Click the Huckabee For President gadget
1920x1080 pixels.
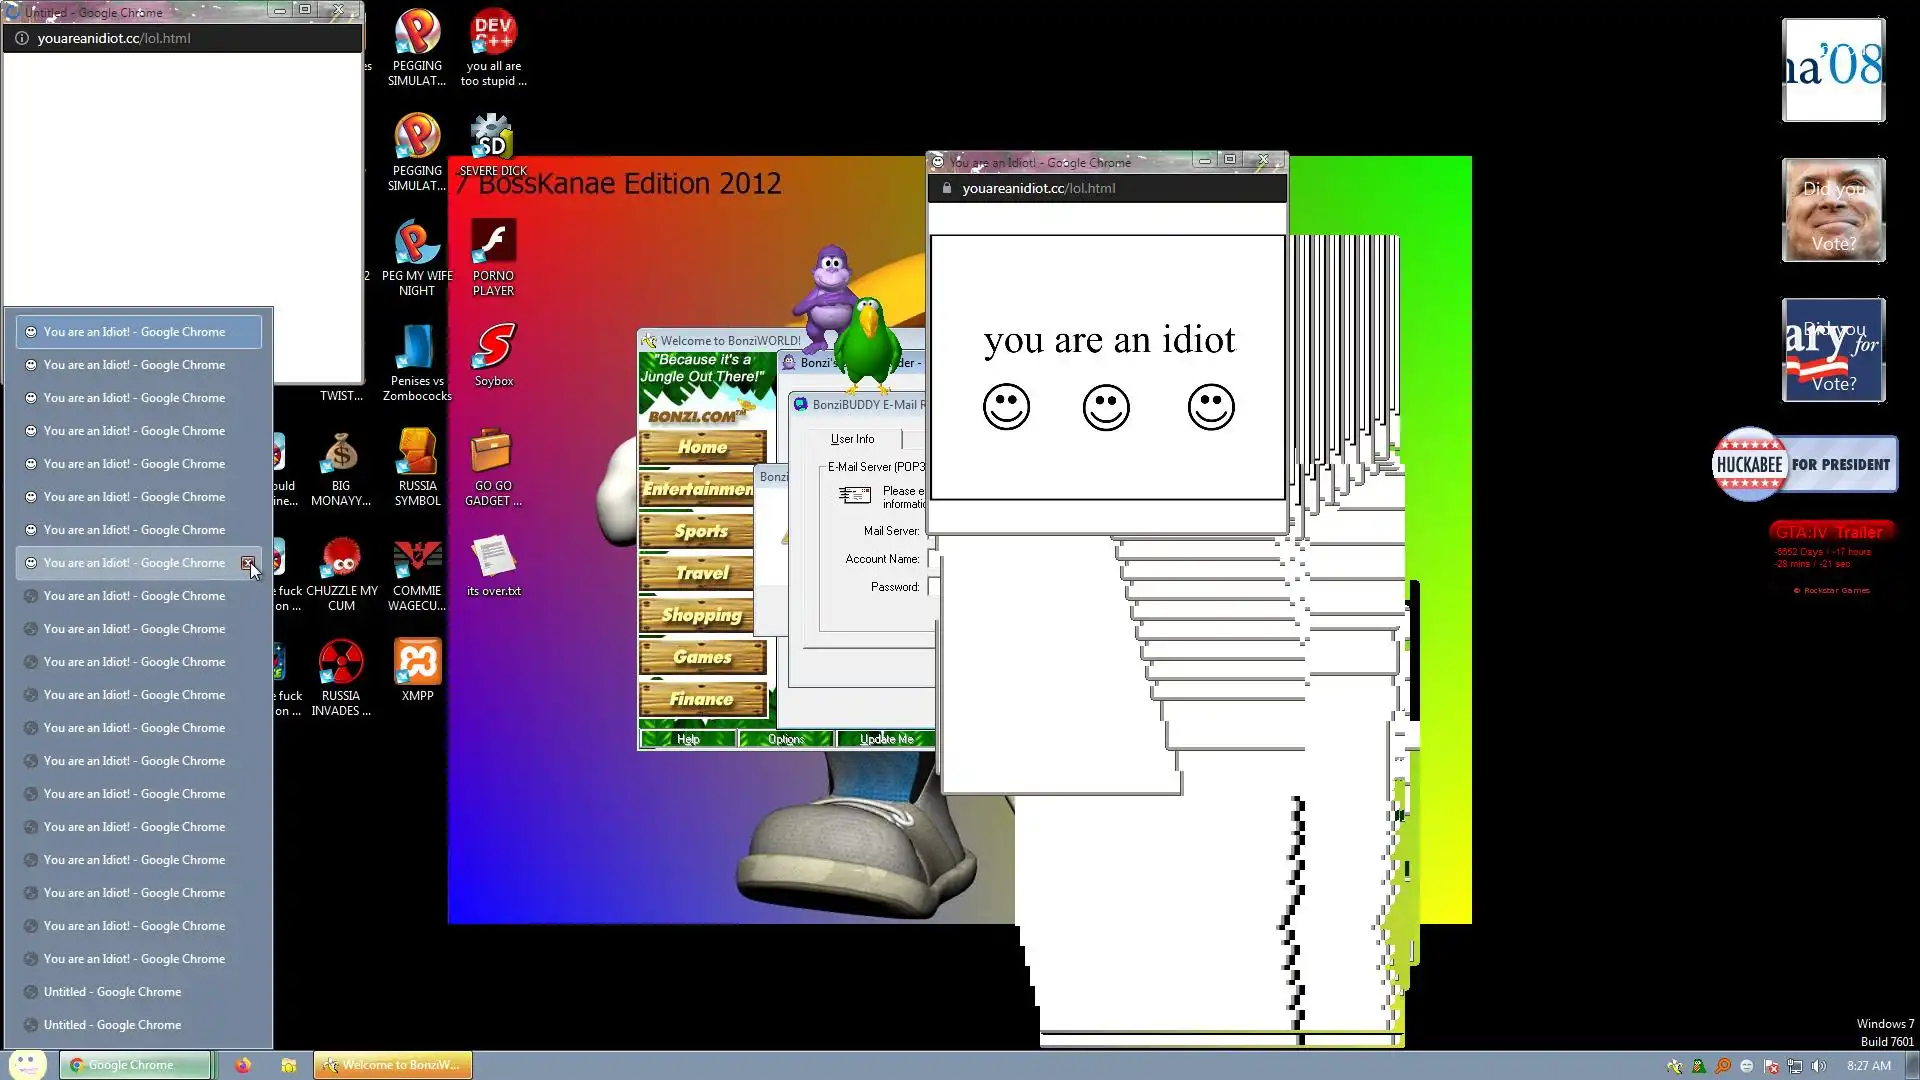click(1804, 465)
